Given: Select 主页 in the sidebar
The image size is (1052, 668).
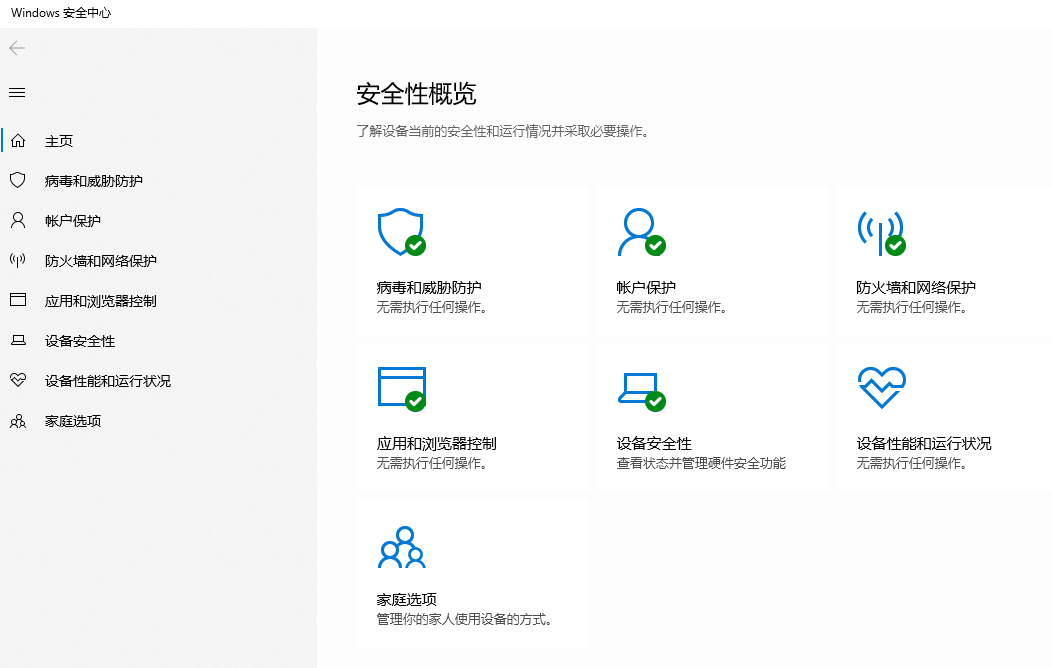Looking at the screenshot, I should 59,141.
